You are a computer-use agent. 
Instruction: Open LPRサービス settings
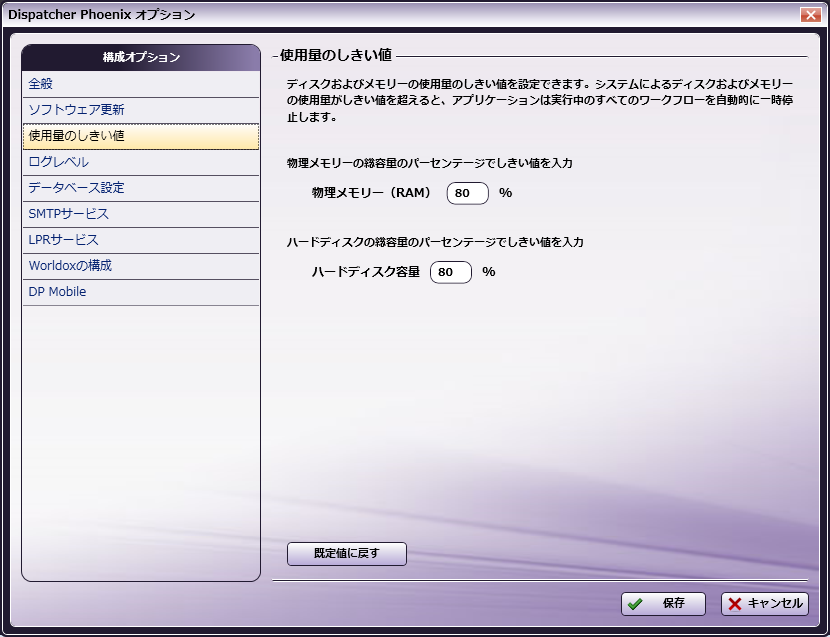141,240
